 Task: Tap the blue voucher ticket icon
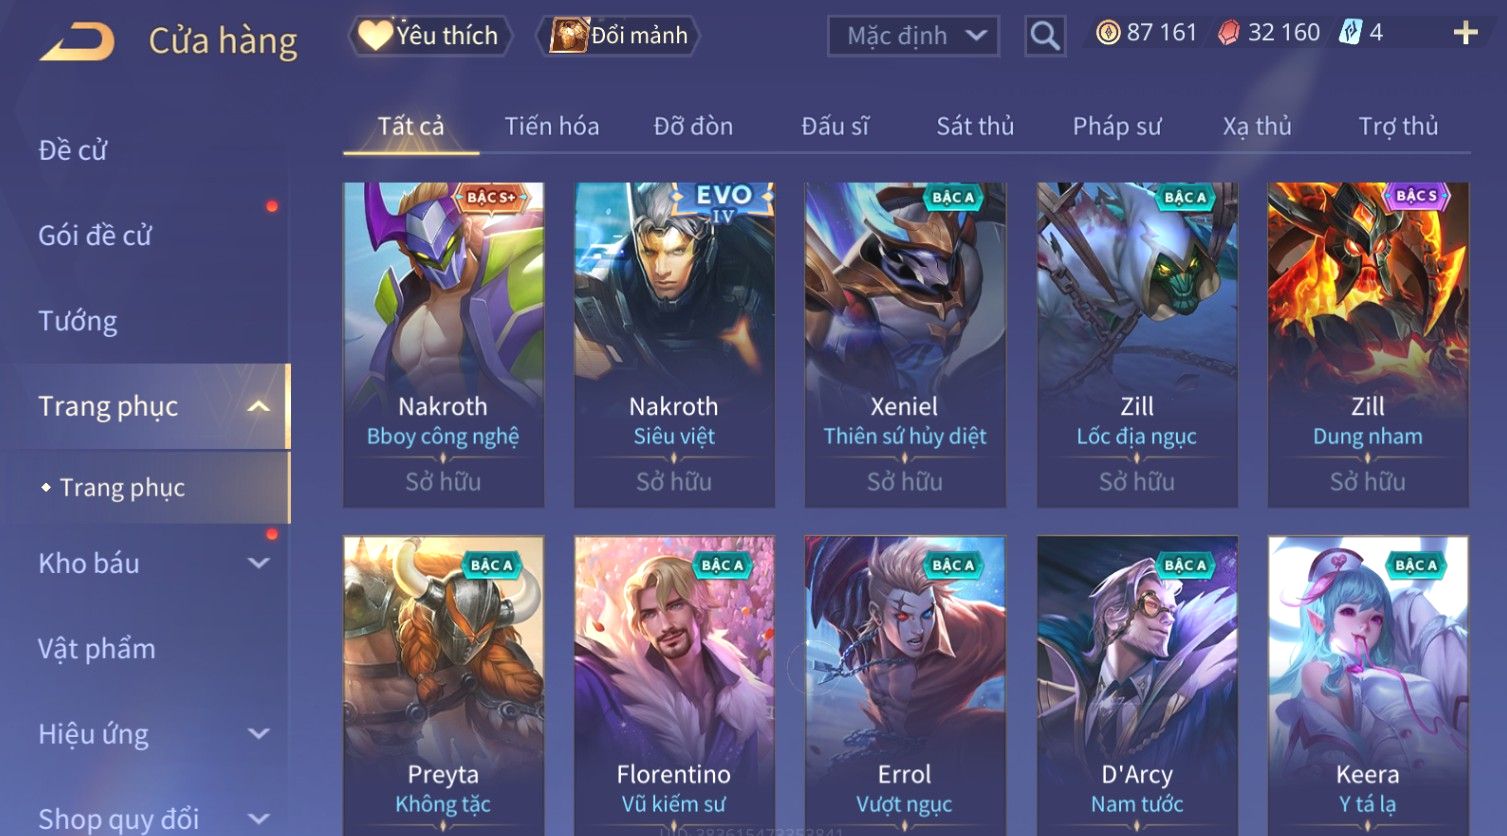click(x=1350, y=32)
